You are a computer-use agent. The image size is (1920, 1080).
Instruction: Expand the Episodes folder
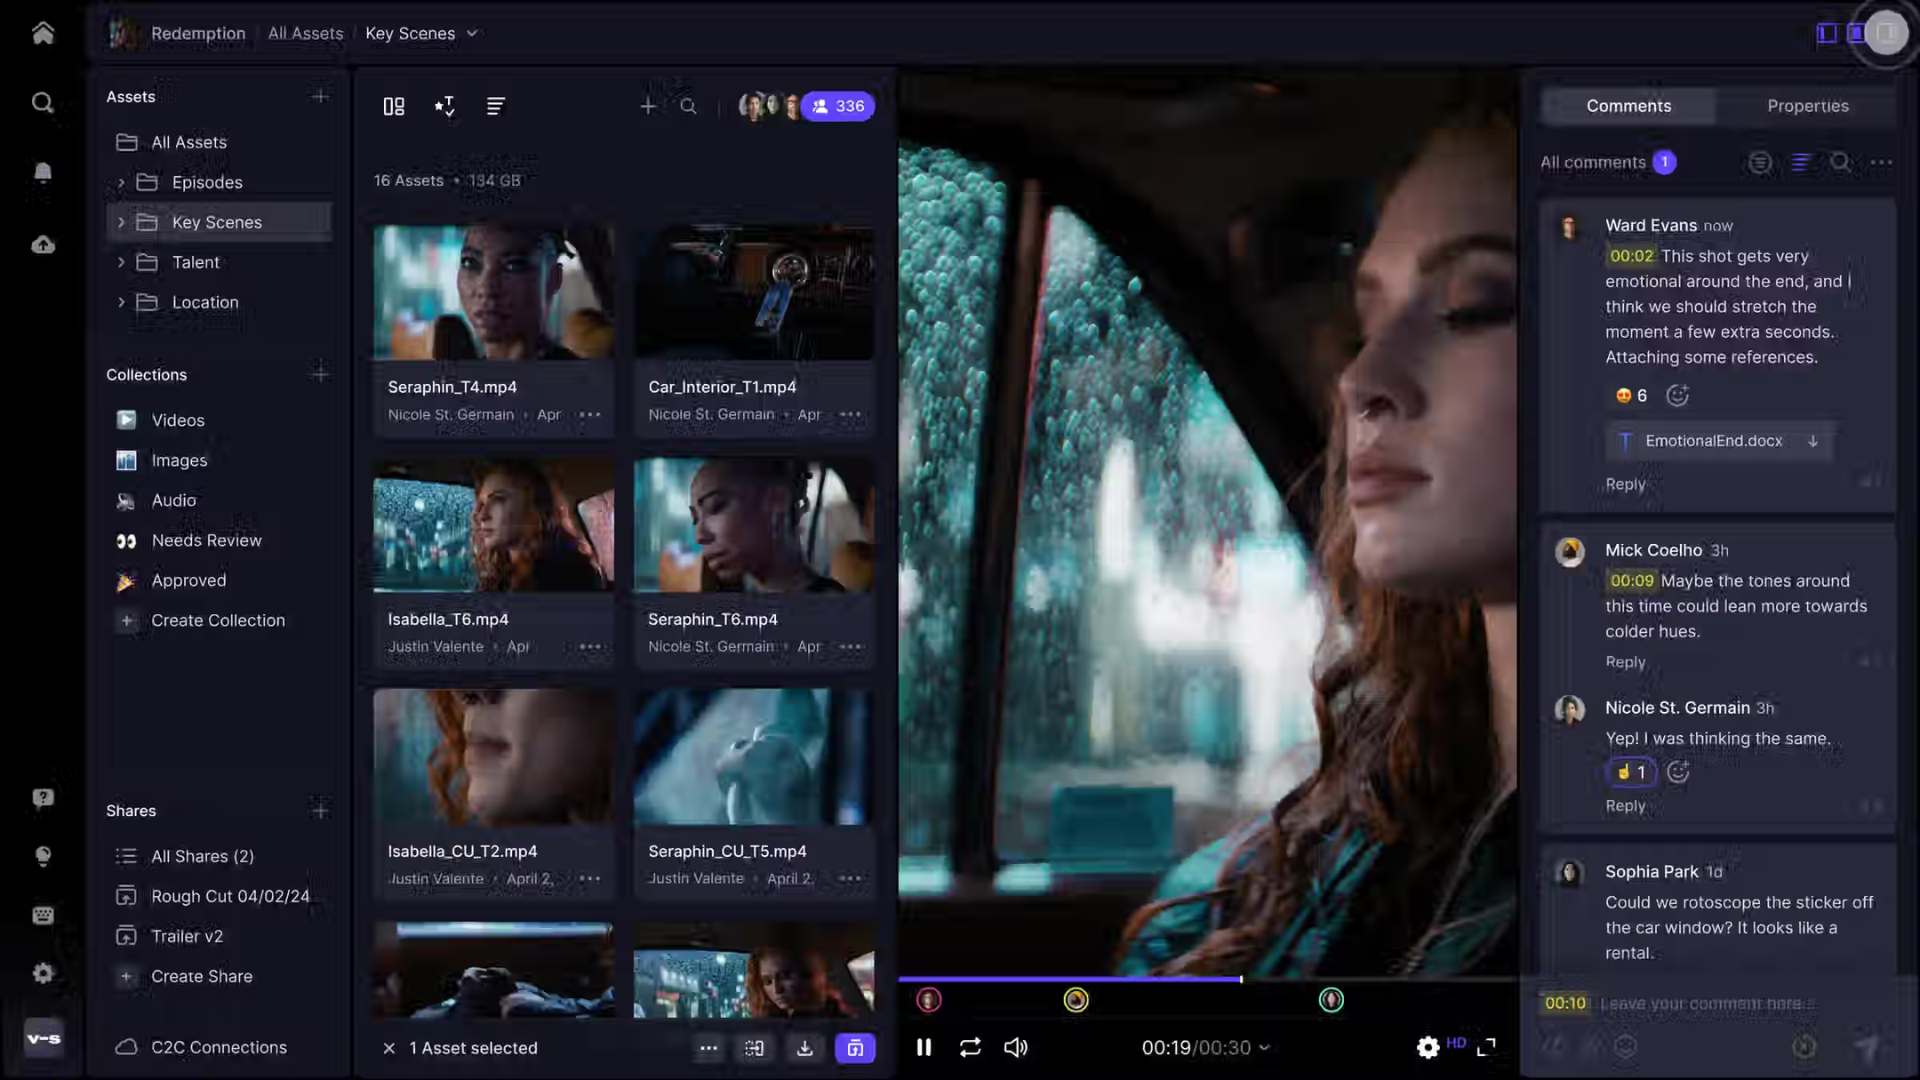(x=122, y=182)
